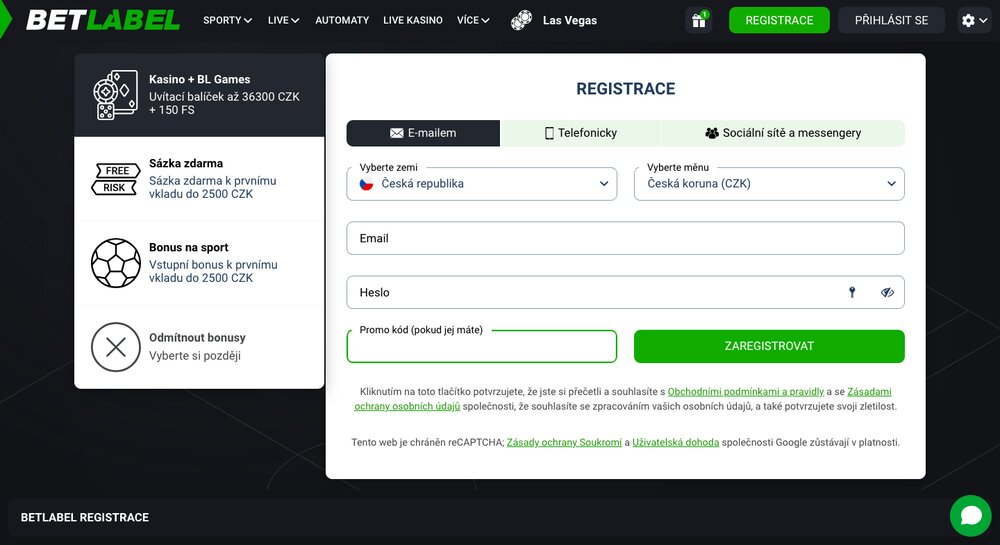Click the X circle refuse bonuses icon
Screen dimensions: 1000x545
[115, 347]
